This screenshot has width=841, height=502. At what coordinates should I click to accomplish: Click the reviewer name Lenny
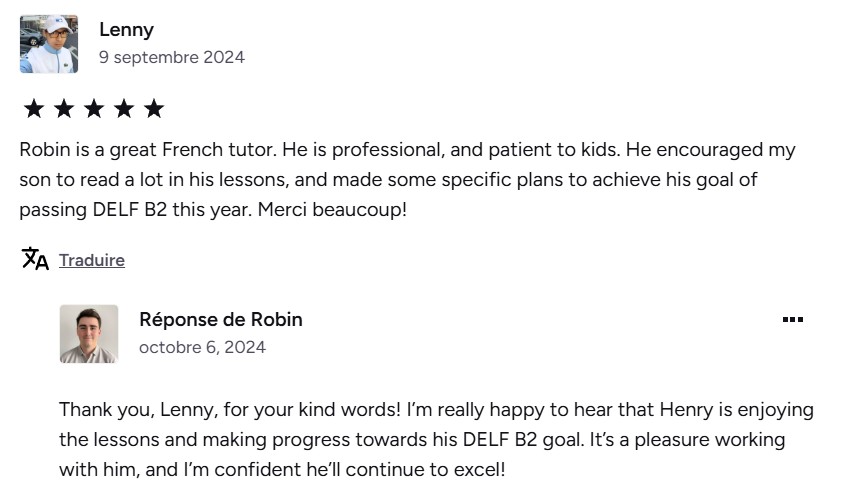pos(127,29)
